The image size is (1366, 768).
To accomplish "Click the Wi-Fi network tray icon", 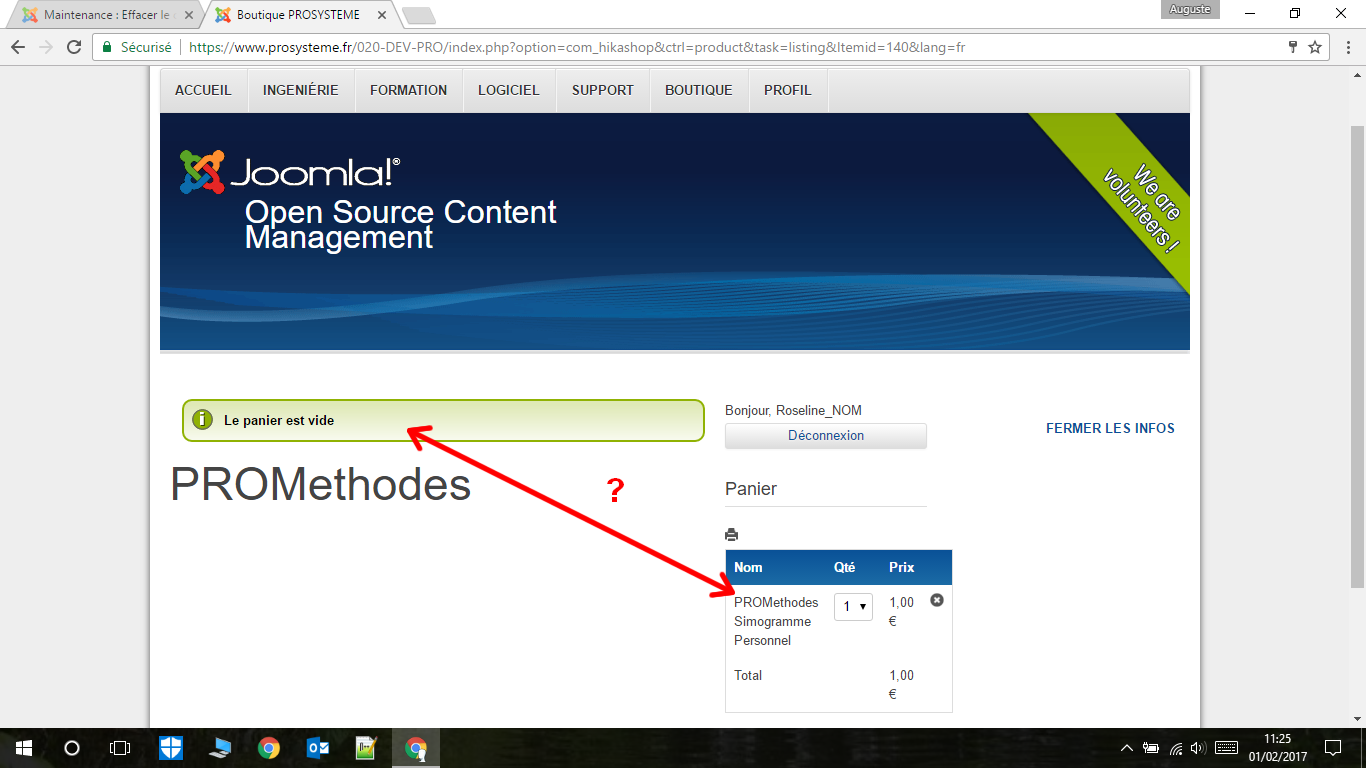I will [1176, 748].
